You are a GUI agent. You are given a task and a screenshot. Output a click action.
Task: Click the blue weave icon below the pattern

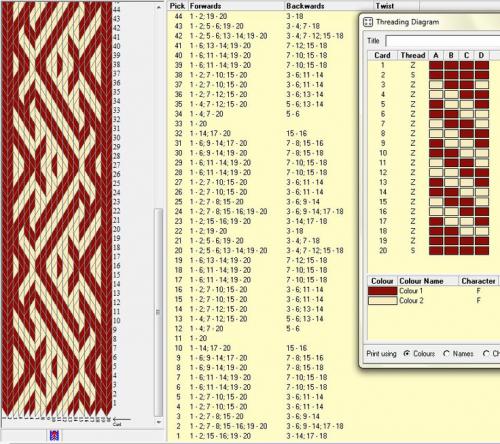(54, 435)
